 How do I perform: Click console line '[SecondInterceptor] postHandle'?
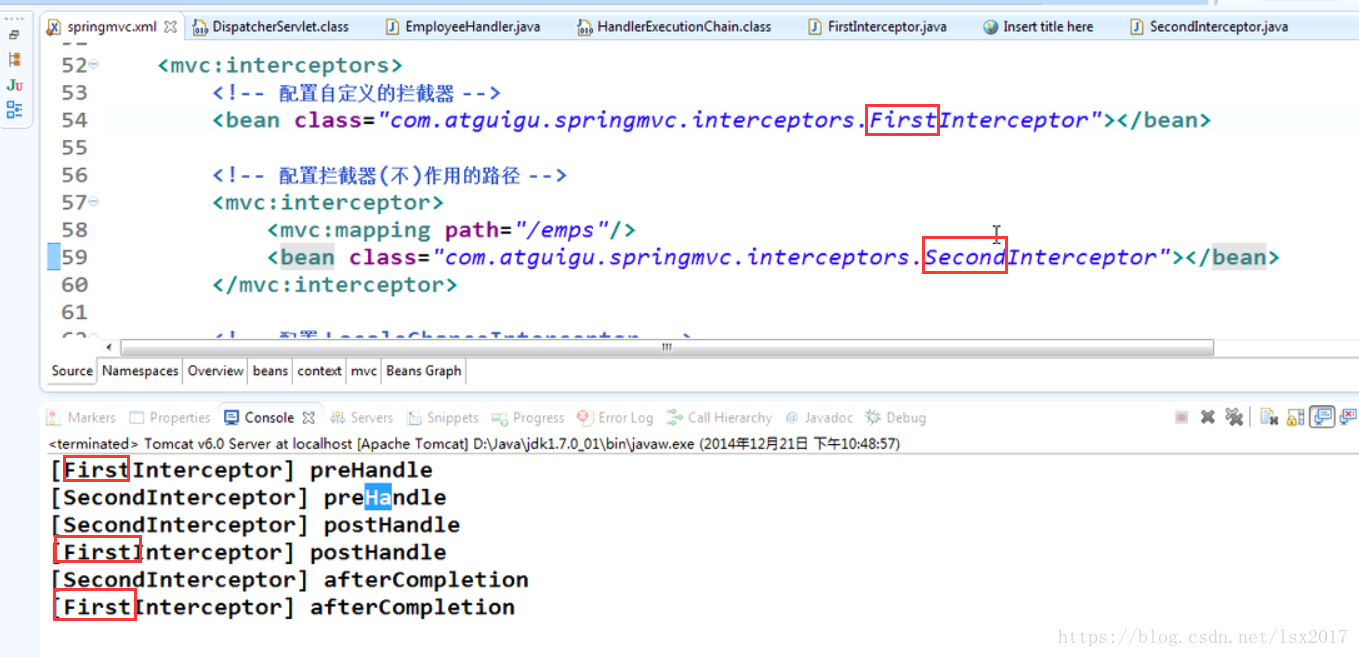tap(256, 525)
